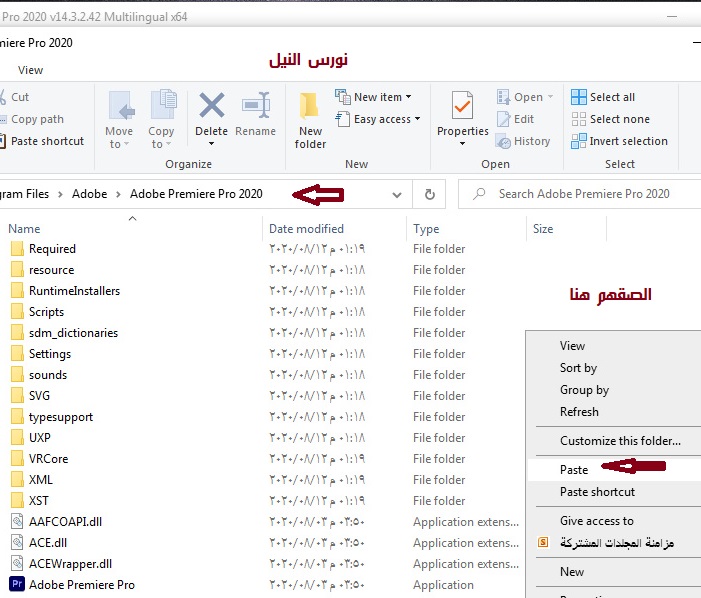Click the search magnifier icon
701x598 pixels.
(x=479, y=194)
